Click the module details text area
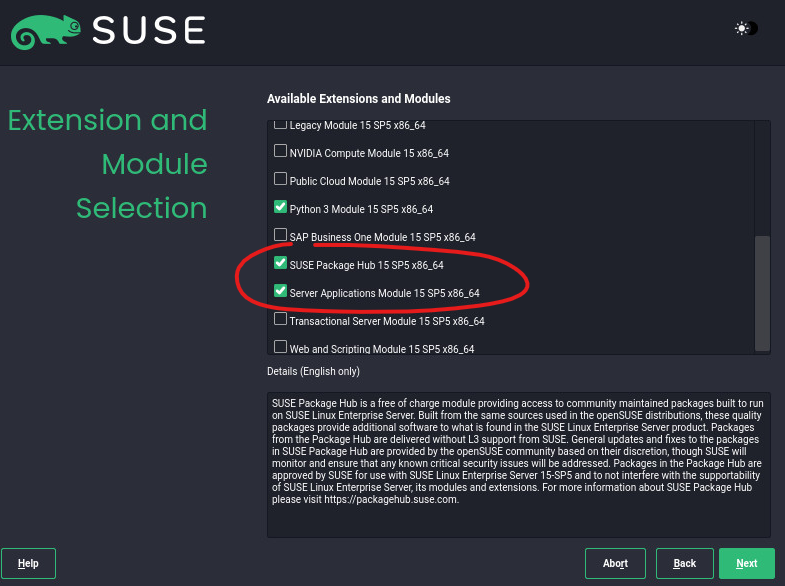 [518, 464]
